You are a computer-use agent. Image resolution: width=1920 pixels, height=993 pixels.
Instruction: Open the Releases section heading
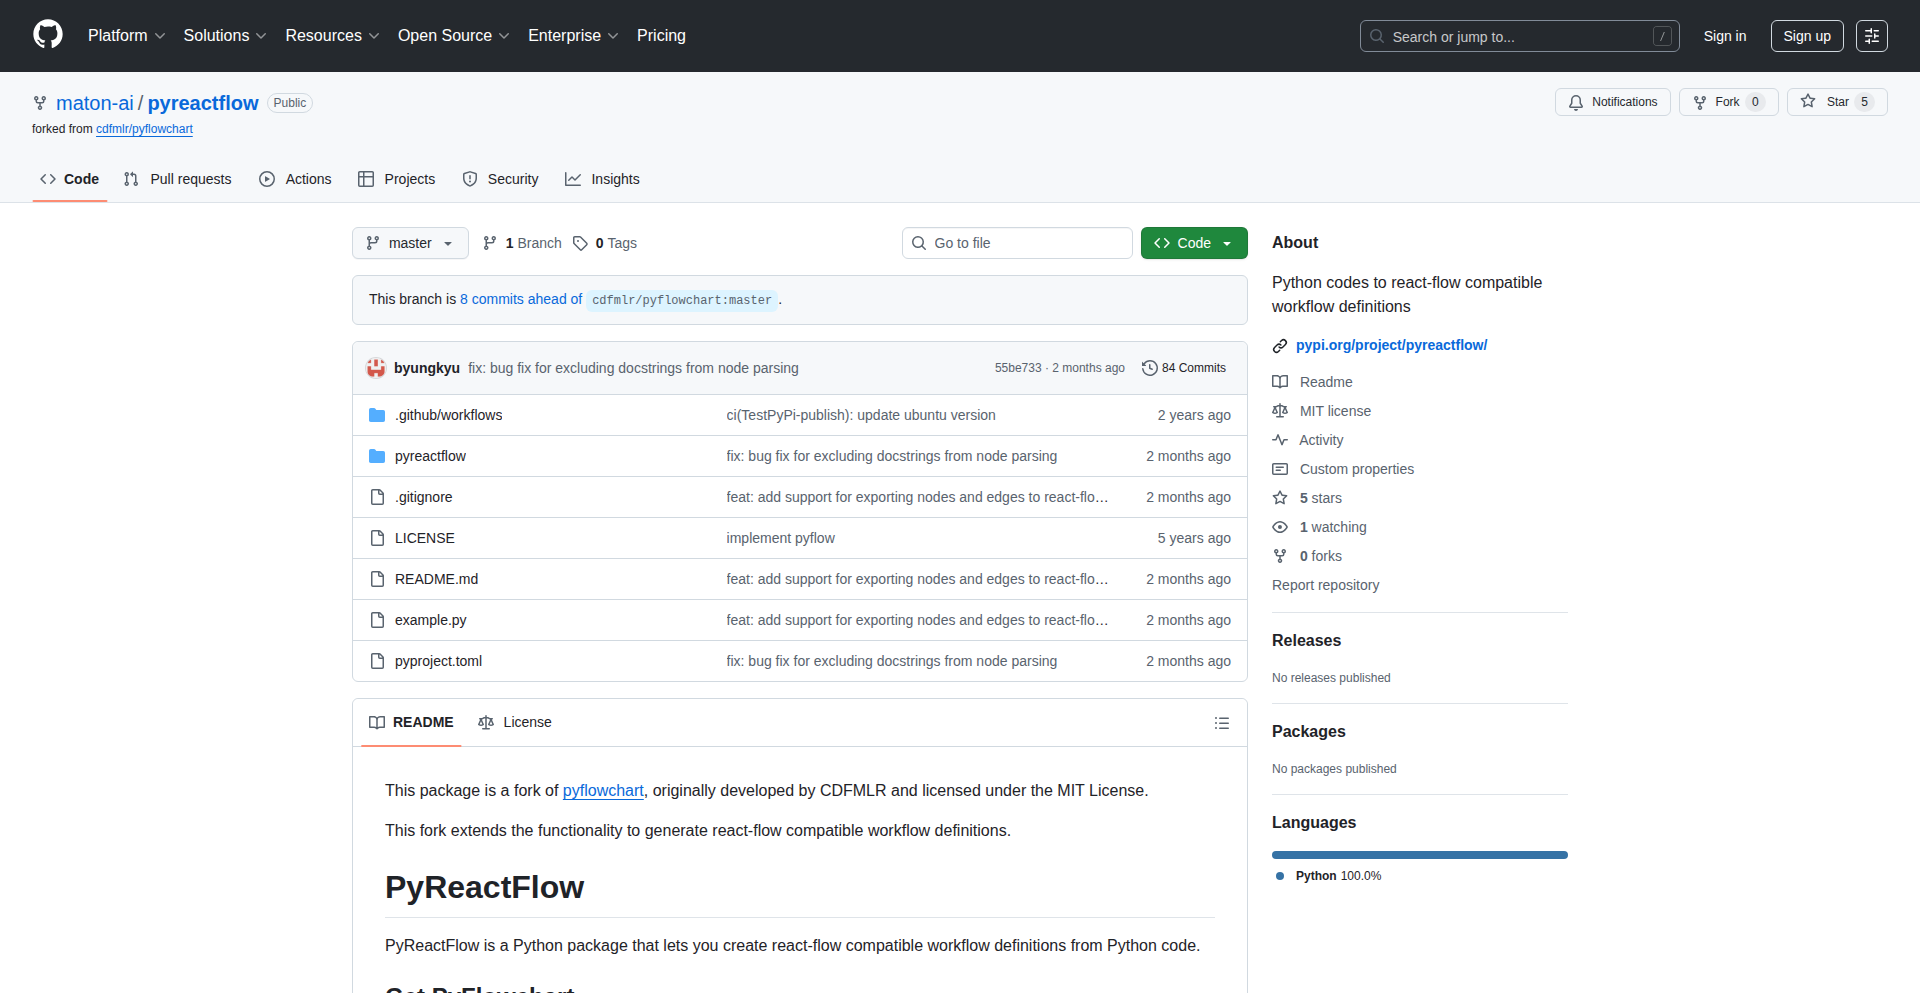[x=1306, y=640]
